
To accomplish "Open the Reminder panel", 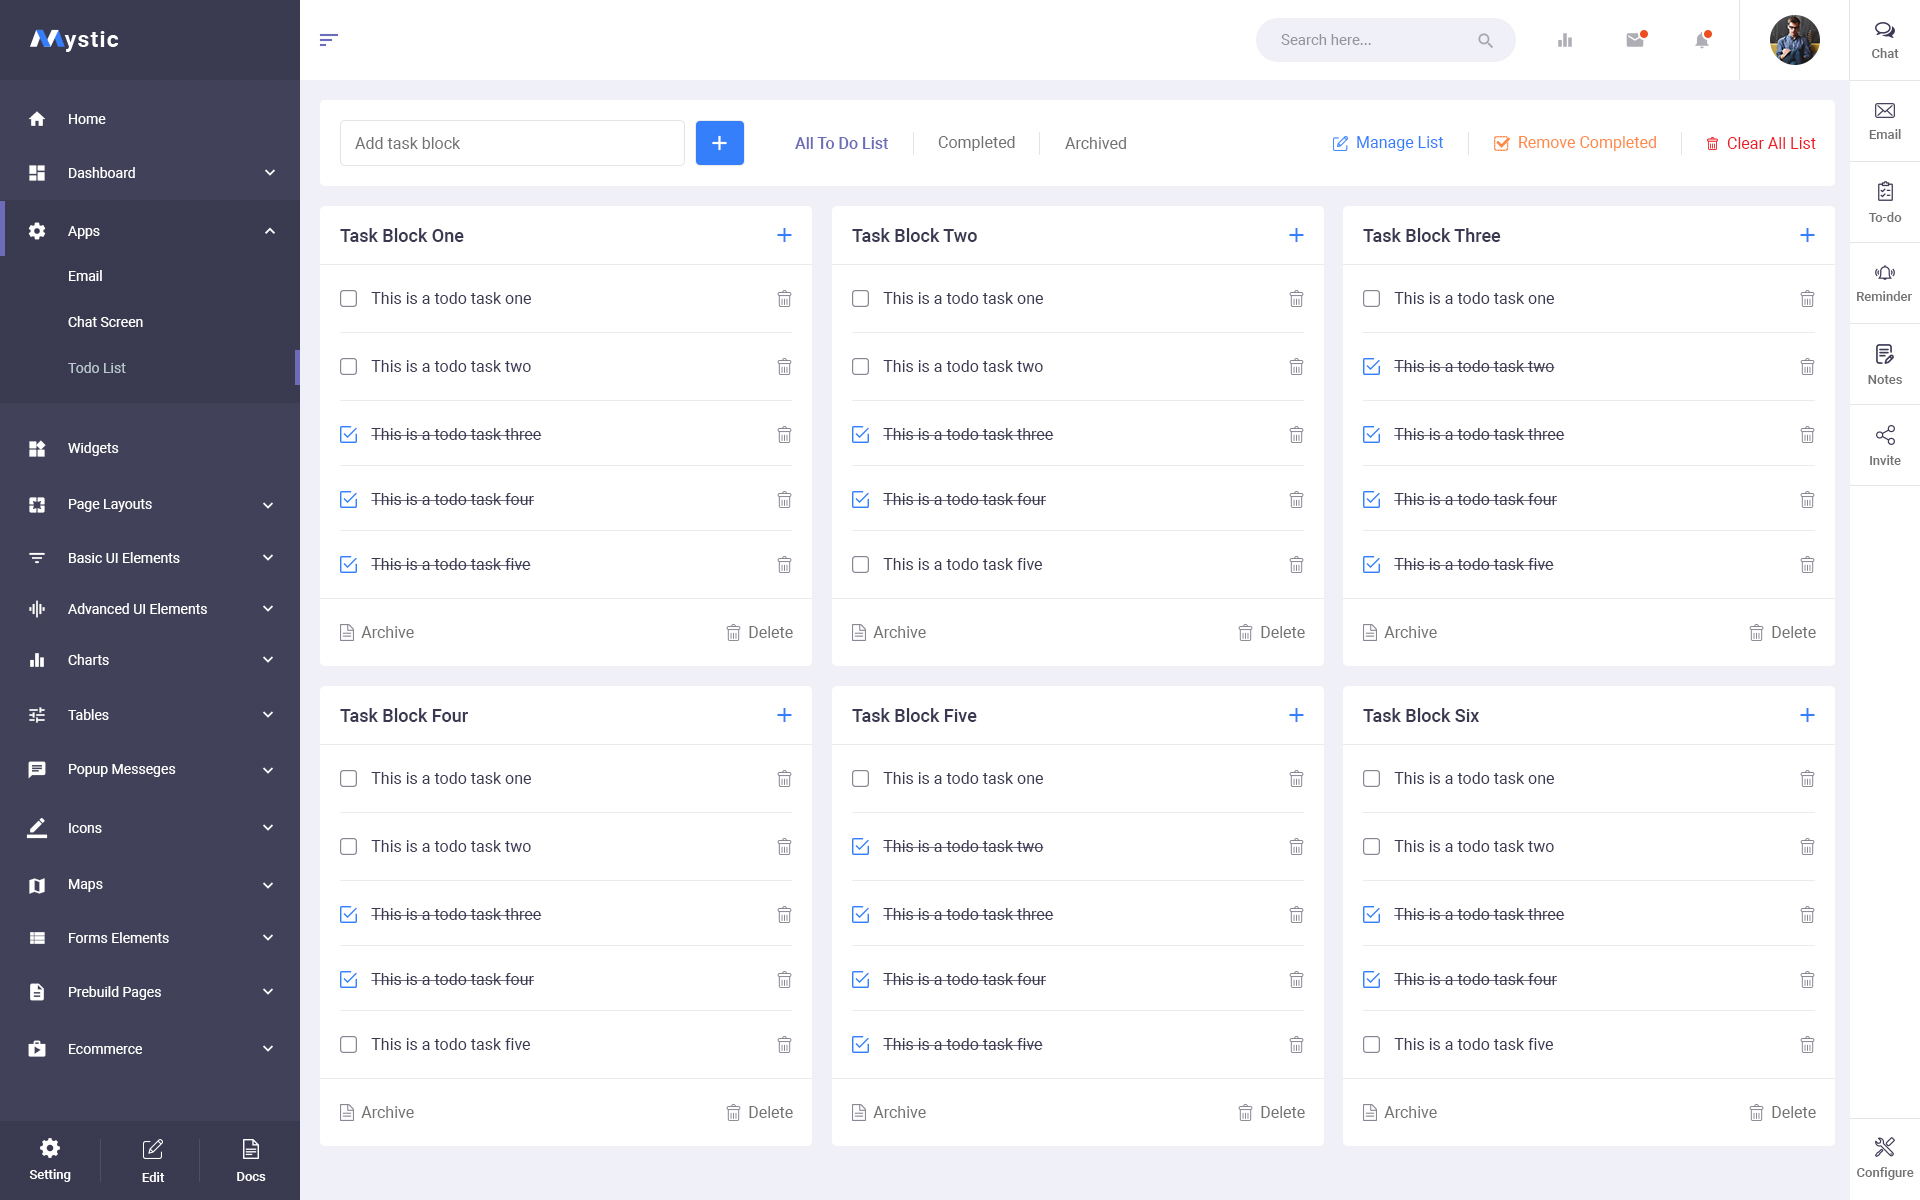I will tap(1884, 282).
